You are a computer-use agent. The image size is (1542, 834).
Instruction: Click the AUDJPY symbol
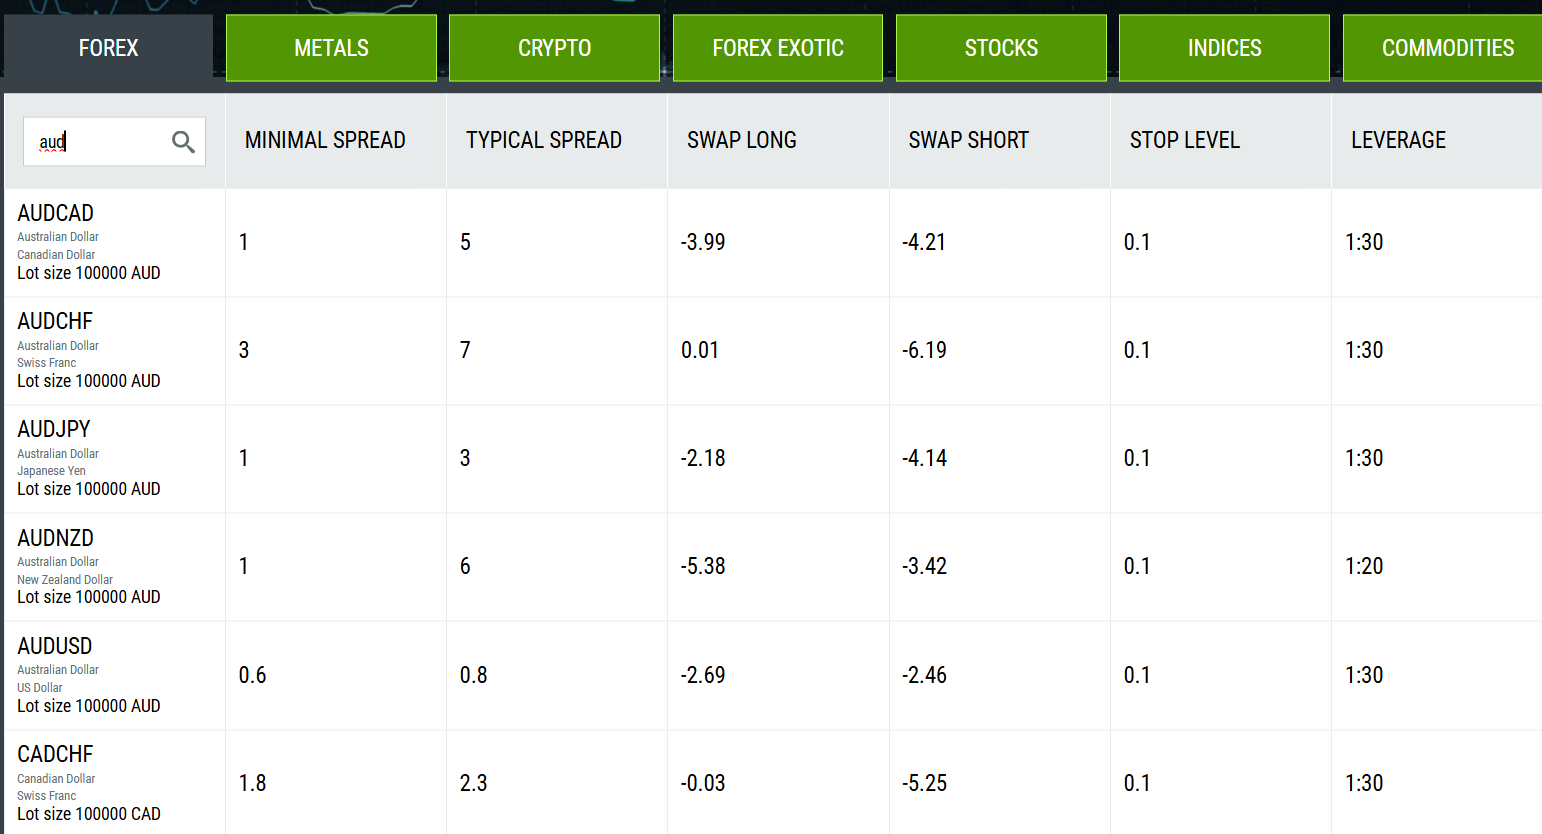54,429
